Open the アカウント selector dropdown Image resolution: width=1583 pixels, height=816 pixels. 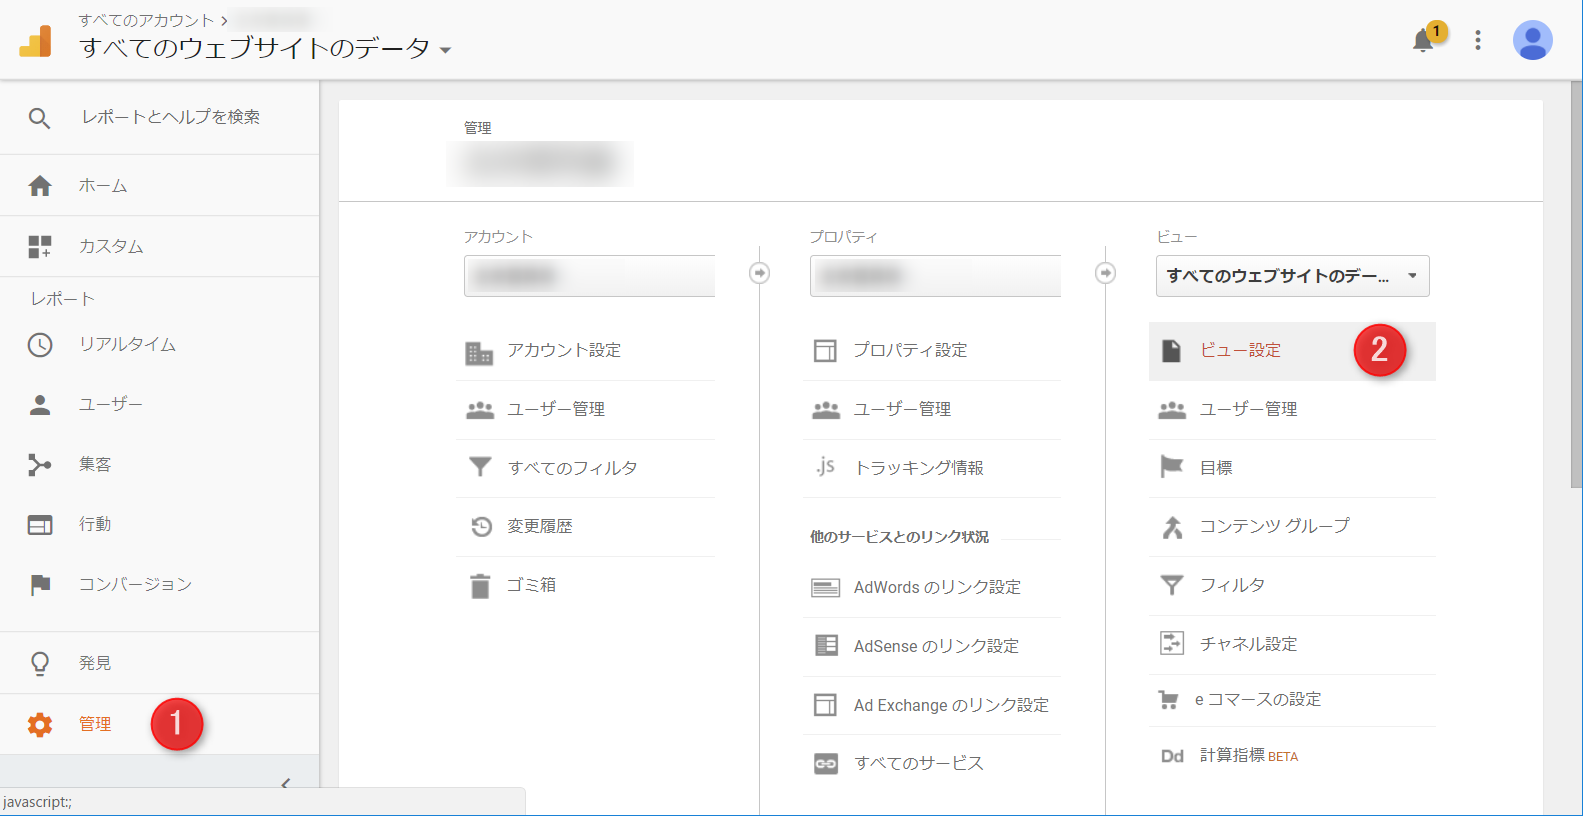point(589,276)
